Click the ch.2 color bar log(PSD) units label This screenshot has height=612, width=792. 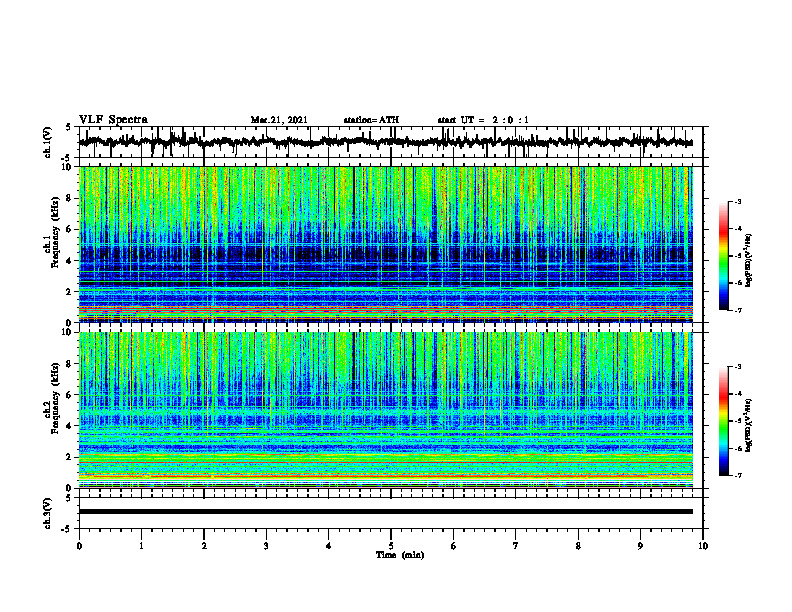[x=749, y=425]
